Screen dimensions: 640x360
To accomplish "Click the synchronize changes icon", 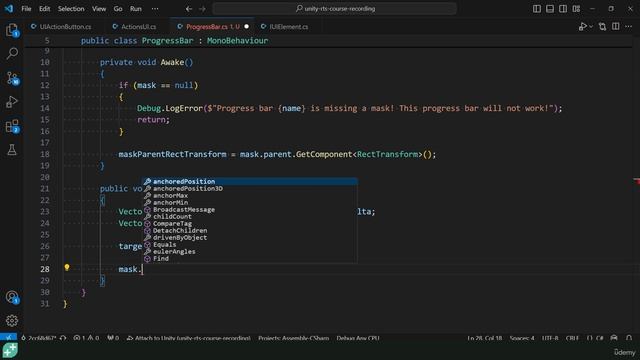I will tap(63, 338).
